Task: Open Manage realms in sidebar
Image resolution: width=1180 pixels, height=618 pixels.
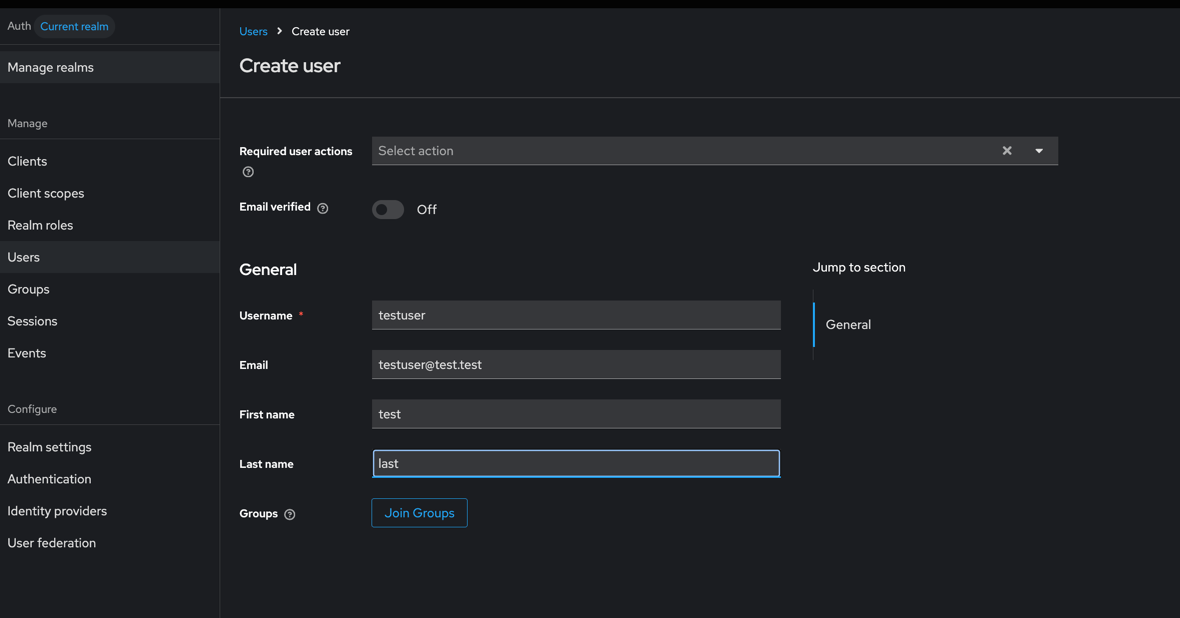Action: coord(110,67)
